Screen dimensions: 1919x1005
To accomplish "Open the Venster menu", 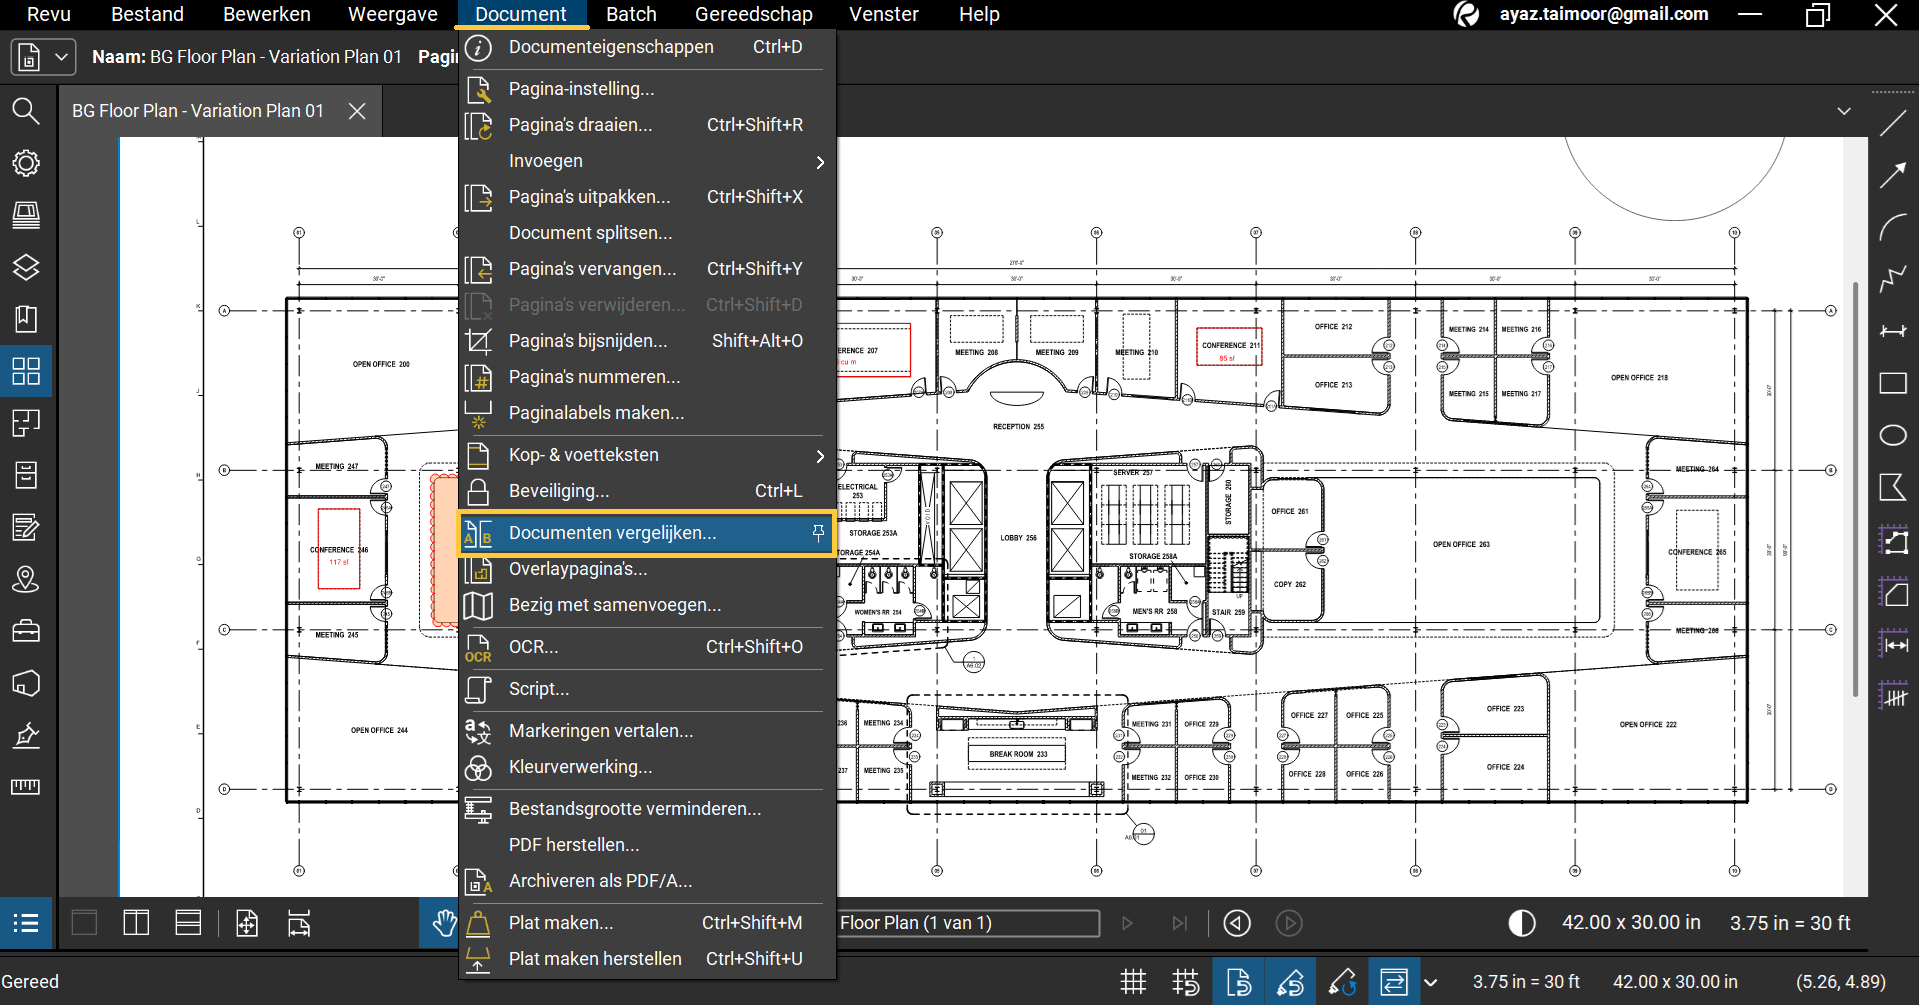I will (884, 14).
